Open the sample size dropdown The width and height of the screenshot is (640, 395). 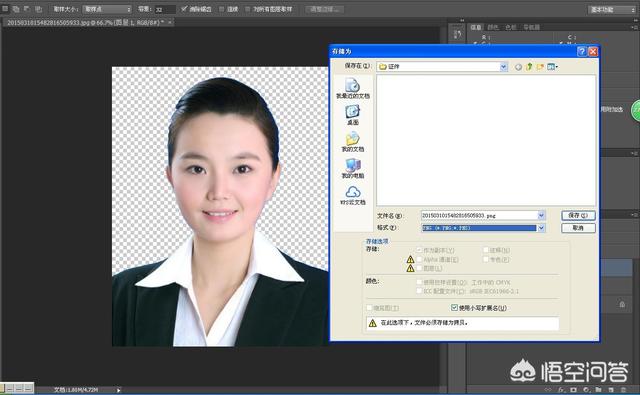coord(108,9)
